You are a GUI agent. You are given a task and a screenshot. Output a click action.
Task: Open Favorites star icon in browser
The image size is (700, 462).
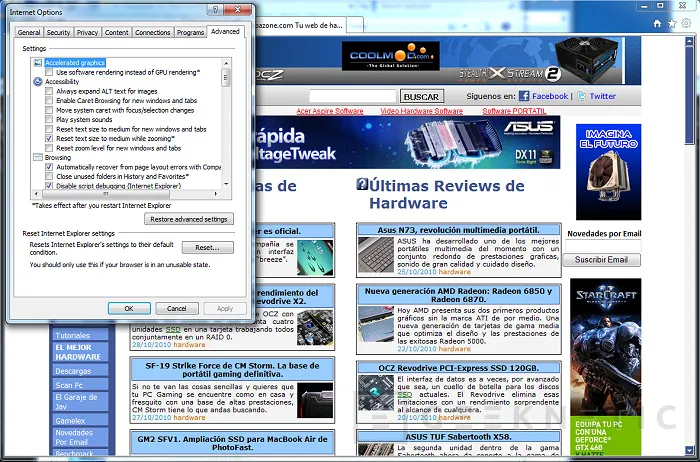pos(672,24)
